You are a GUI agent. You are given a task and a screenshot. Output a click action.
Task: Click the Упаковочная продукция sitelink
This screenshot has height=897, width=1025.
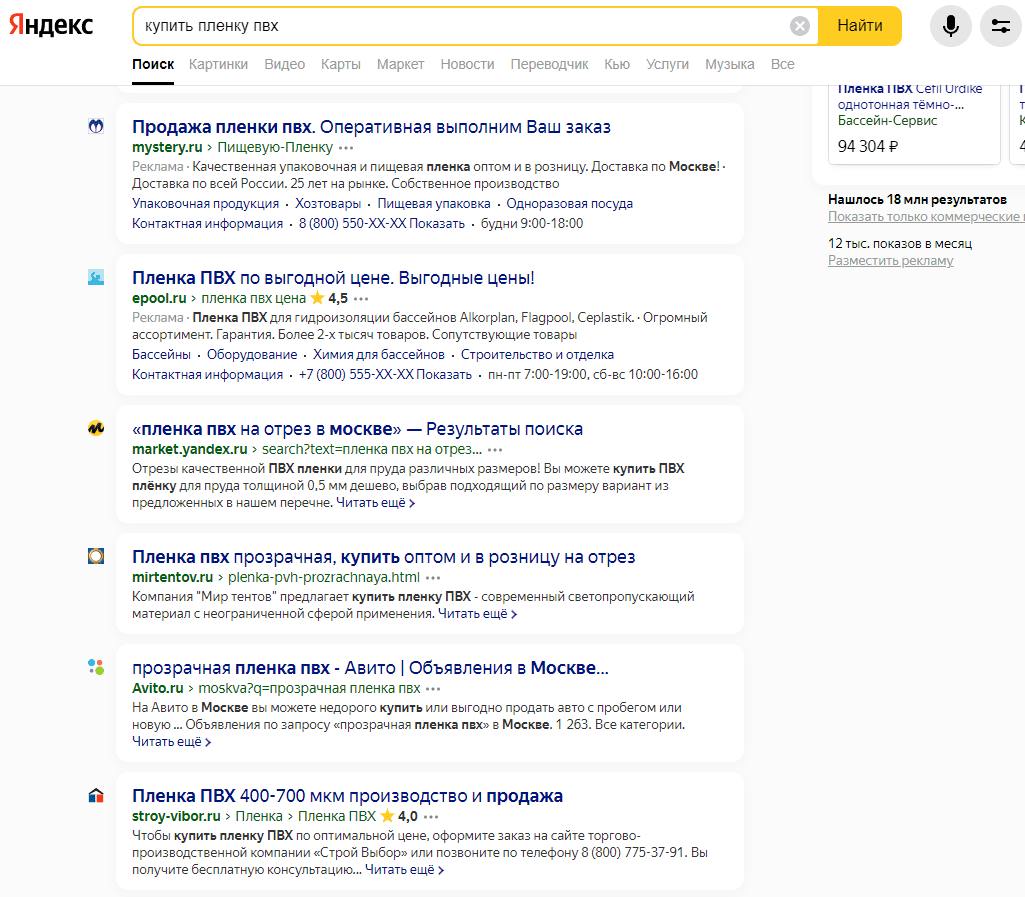(x=205, y=203)
